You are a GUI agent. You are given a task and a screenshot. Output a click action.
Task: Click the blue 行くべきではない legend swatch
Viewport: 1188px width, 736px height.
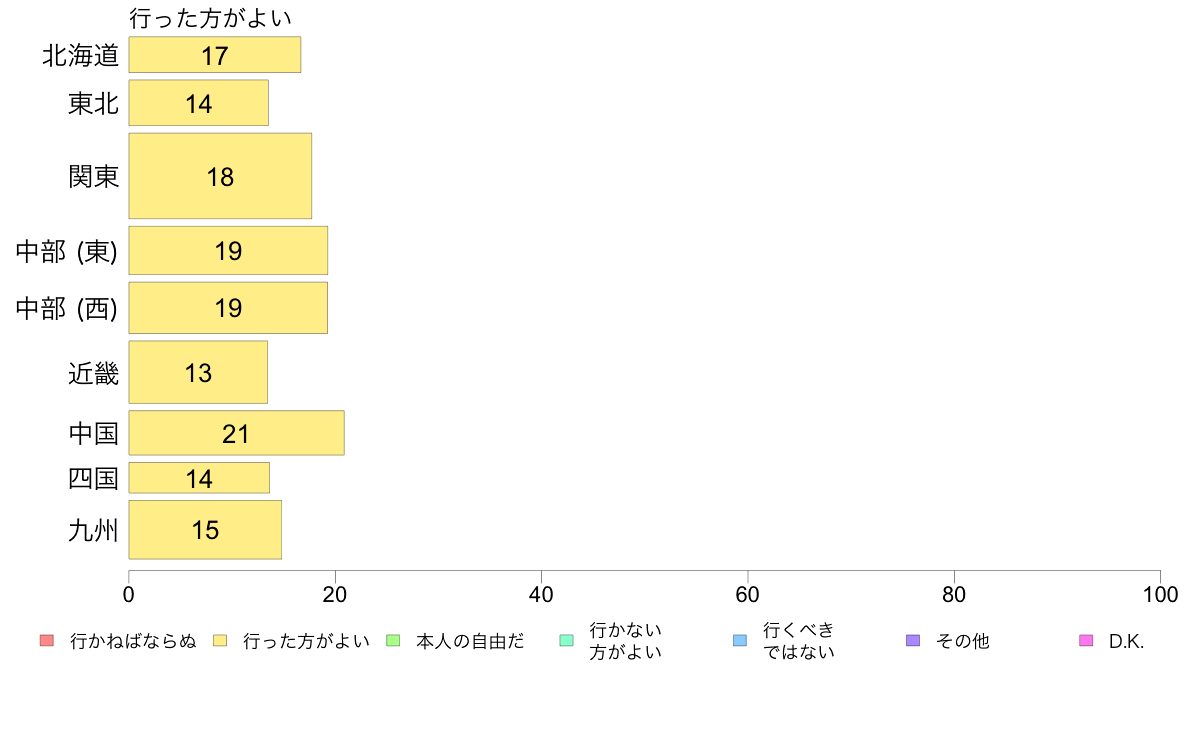click(740, 640)
